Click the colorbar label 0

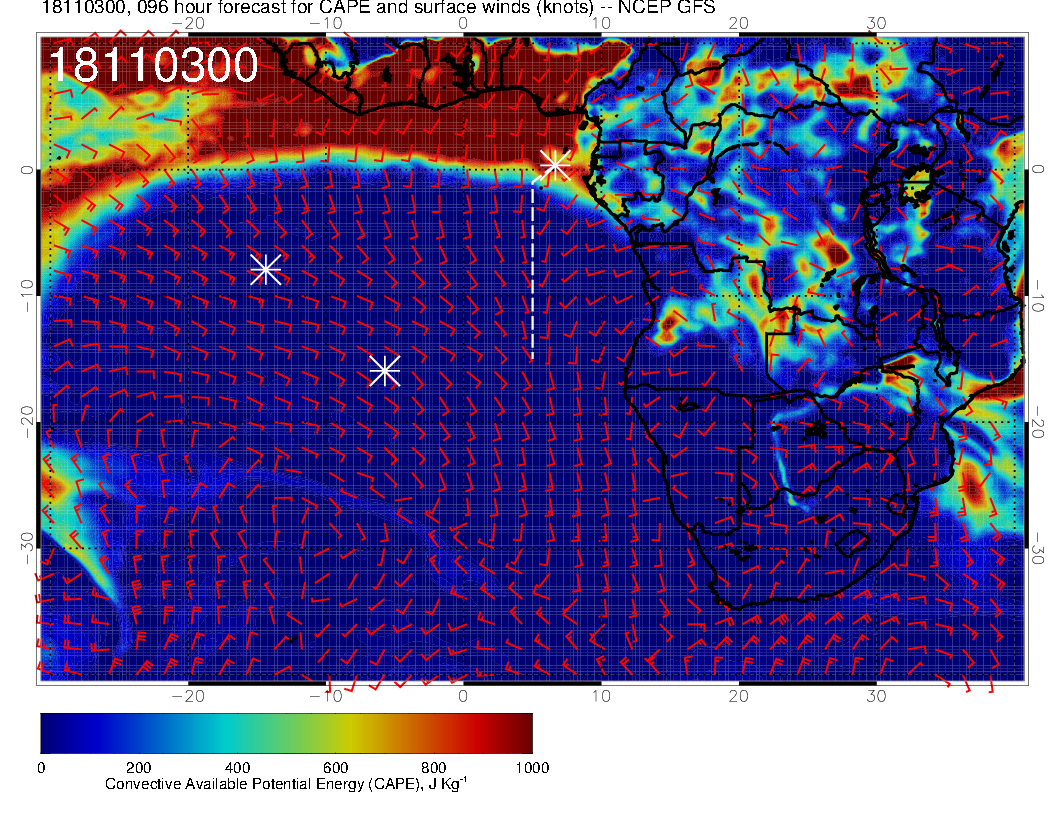point(42,768)
